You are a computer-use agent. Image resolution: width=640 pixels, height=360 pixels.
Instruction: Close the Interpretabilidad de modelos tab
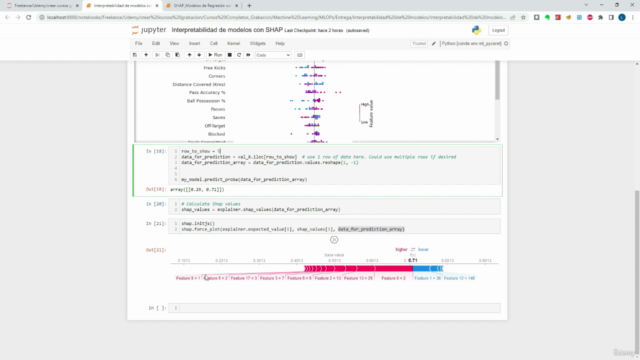coord(157,6)
